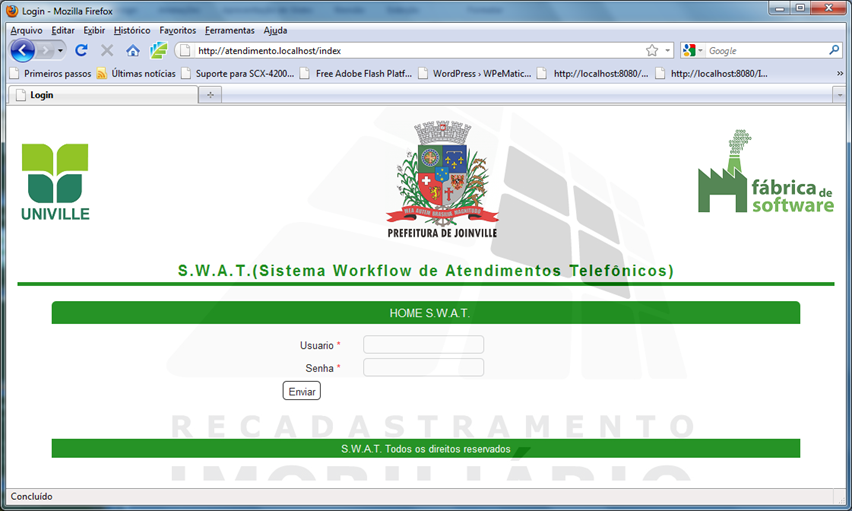The image size is (852, 511).
Task: Open the back/forward history dropdown arrow
Action: 60,51
